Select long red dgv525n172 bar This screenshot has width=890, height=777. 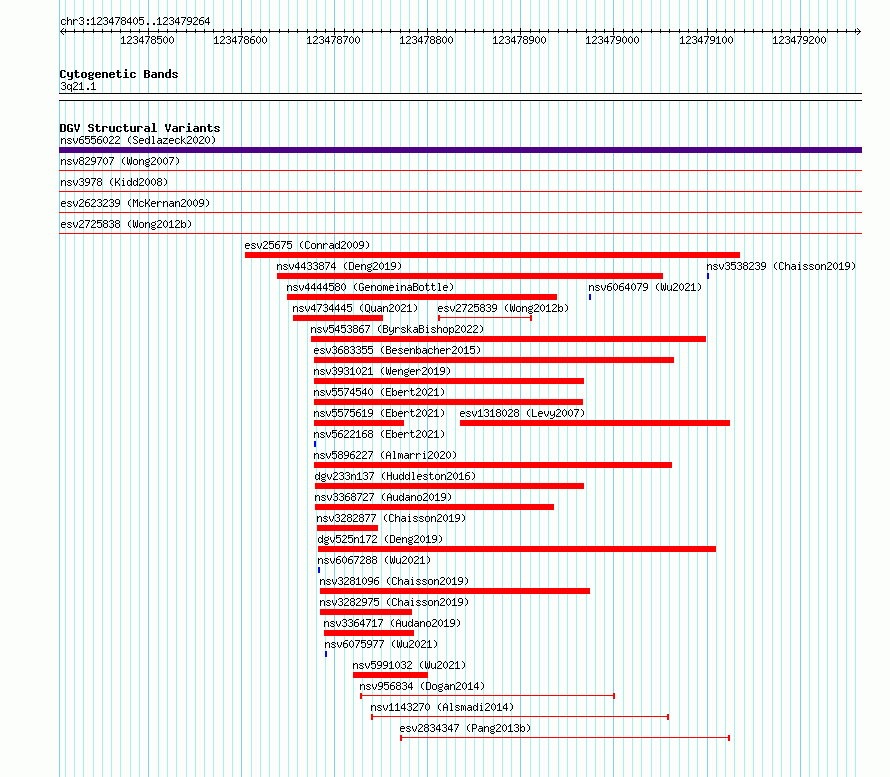pos(517,549)
